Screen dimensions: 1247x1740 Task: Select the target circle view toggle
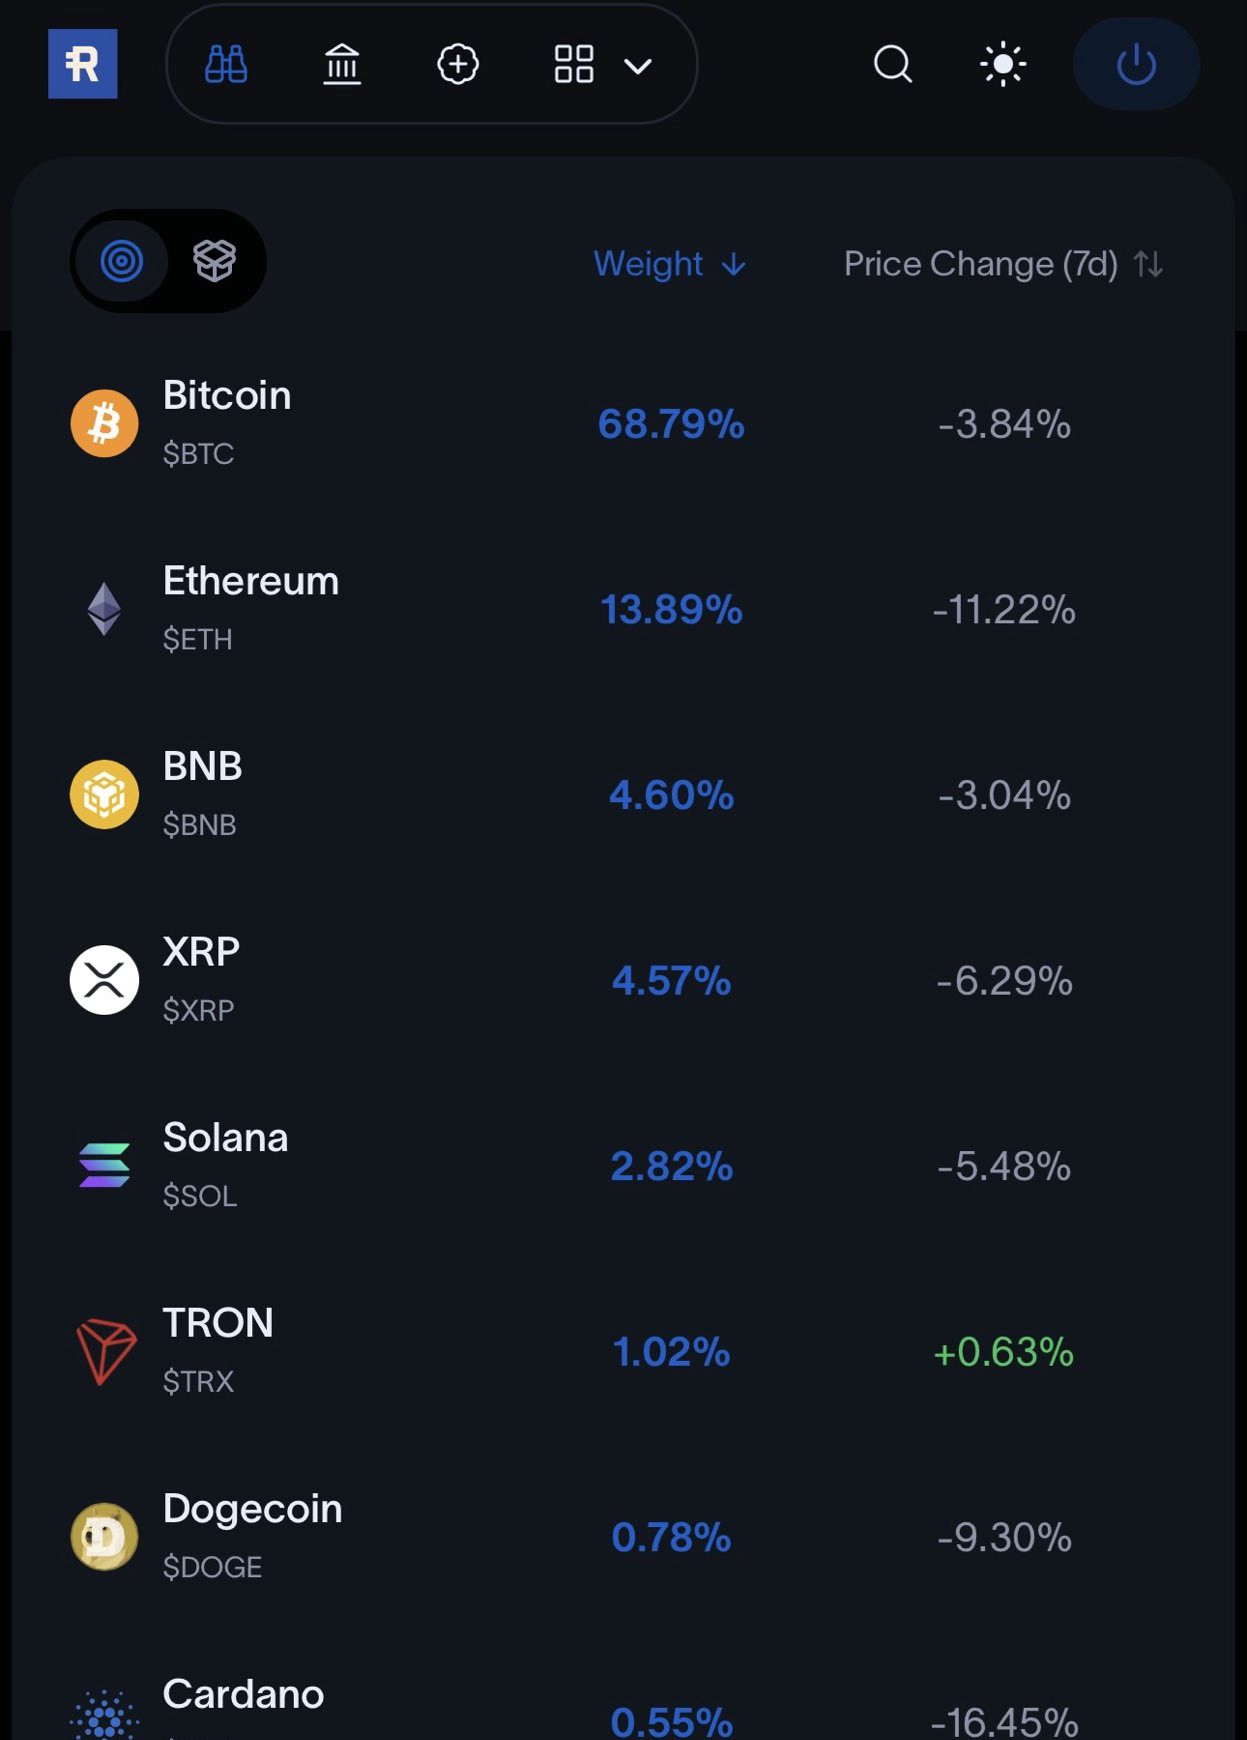122,262
